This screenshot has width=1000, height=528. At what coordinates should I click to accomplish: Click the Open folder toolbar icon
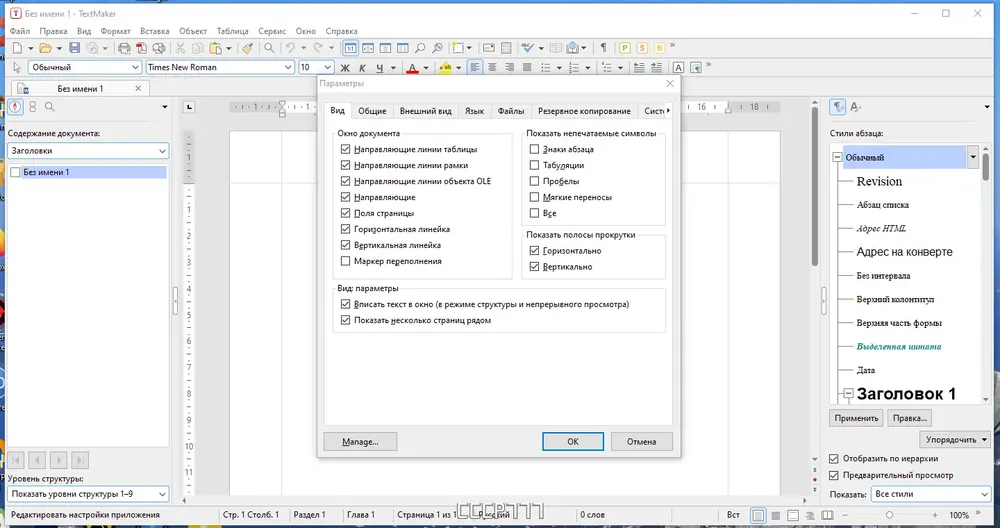pyautogui.click(x=45, y=48)
